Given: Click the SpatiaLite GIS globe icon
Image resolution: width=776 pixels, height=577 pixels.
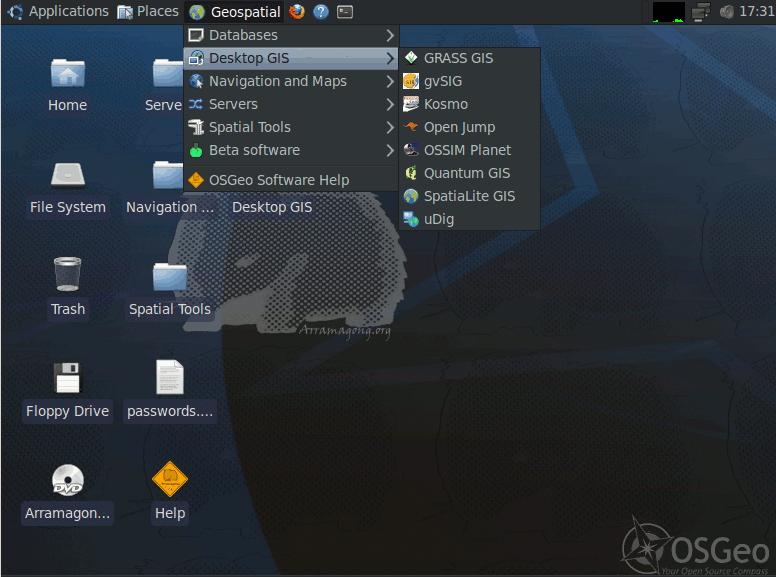Looking at the screenshot, I should pyautogui.click(x=411, y=196).
